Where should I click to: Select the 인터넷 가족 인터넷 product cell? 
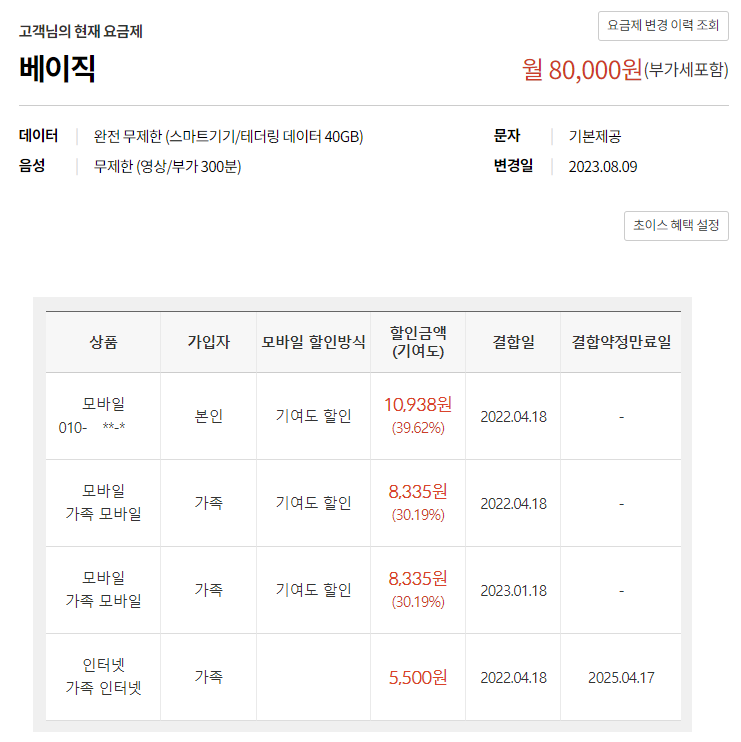[103, 677]
